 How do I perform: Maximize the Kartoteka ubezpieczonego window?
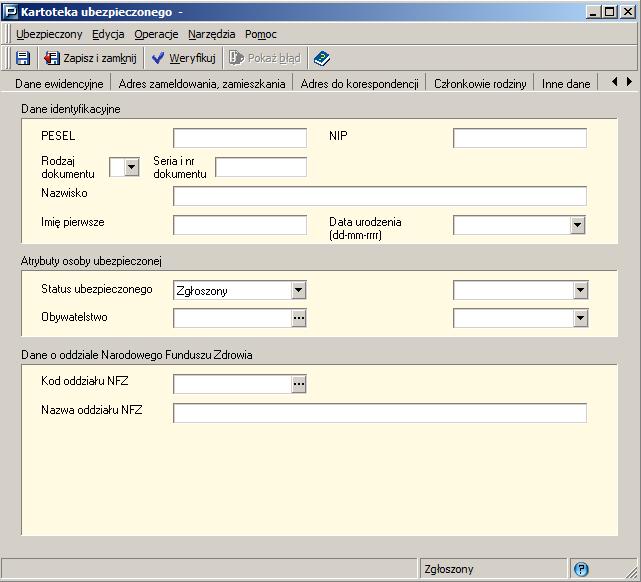[609, 11]
